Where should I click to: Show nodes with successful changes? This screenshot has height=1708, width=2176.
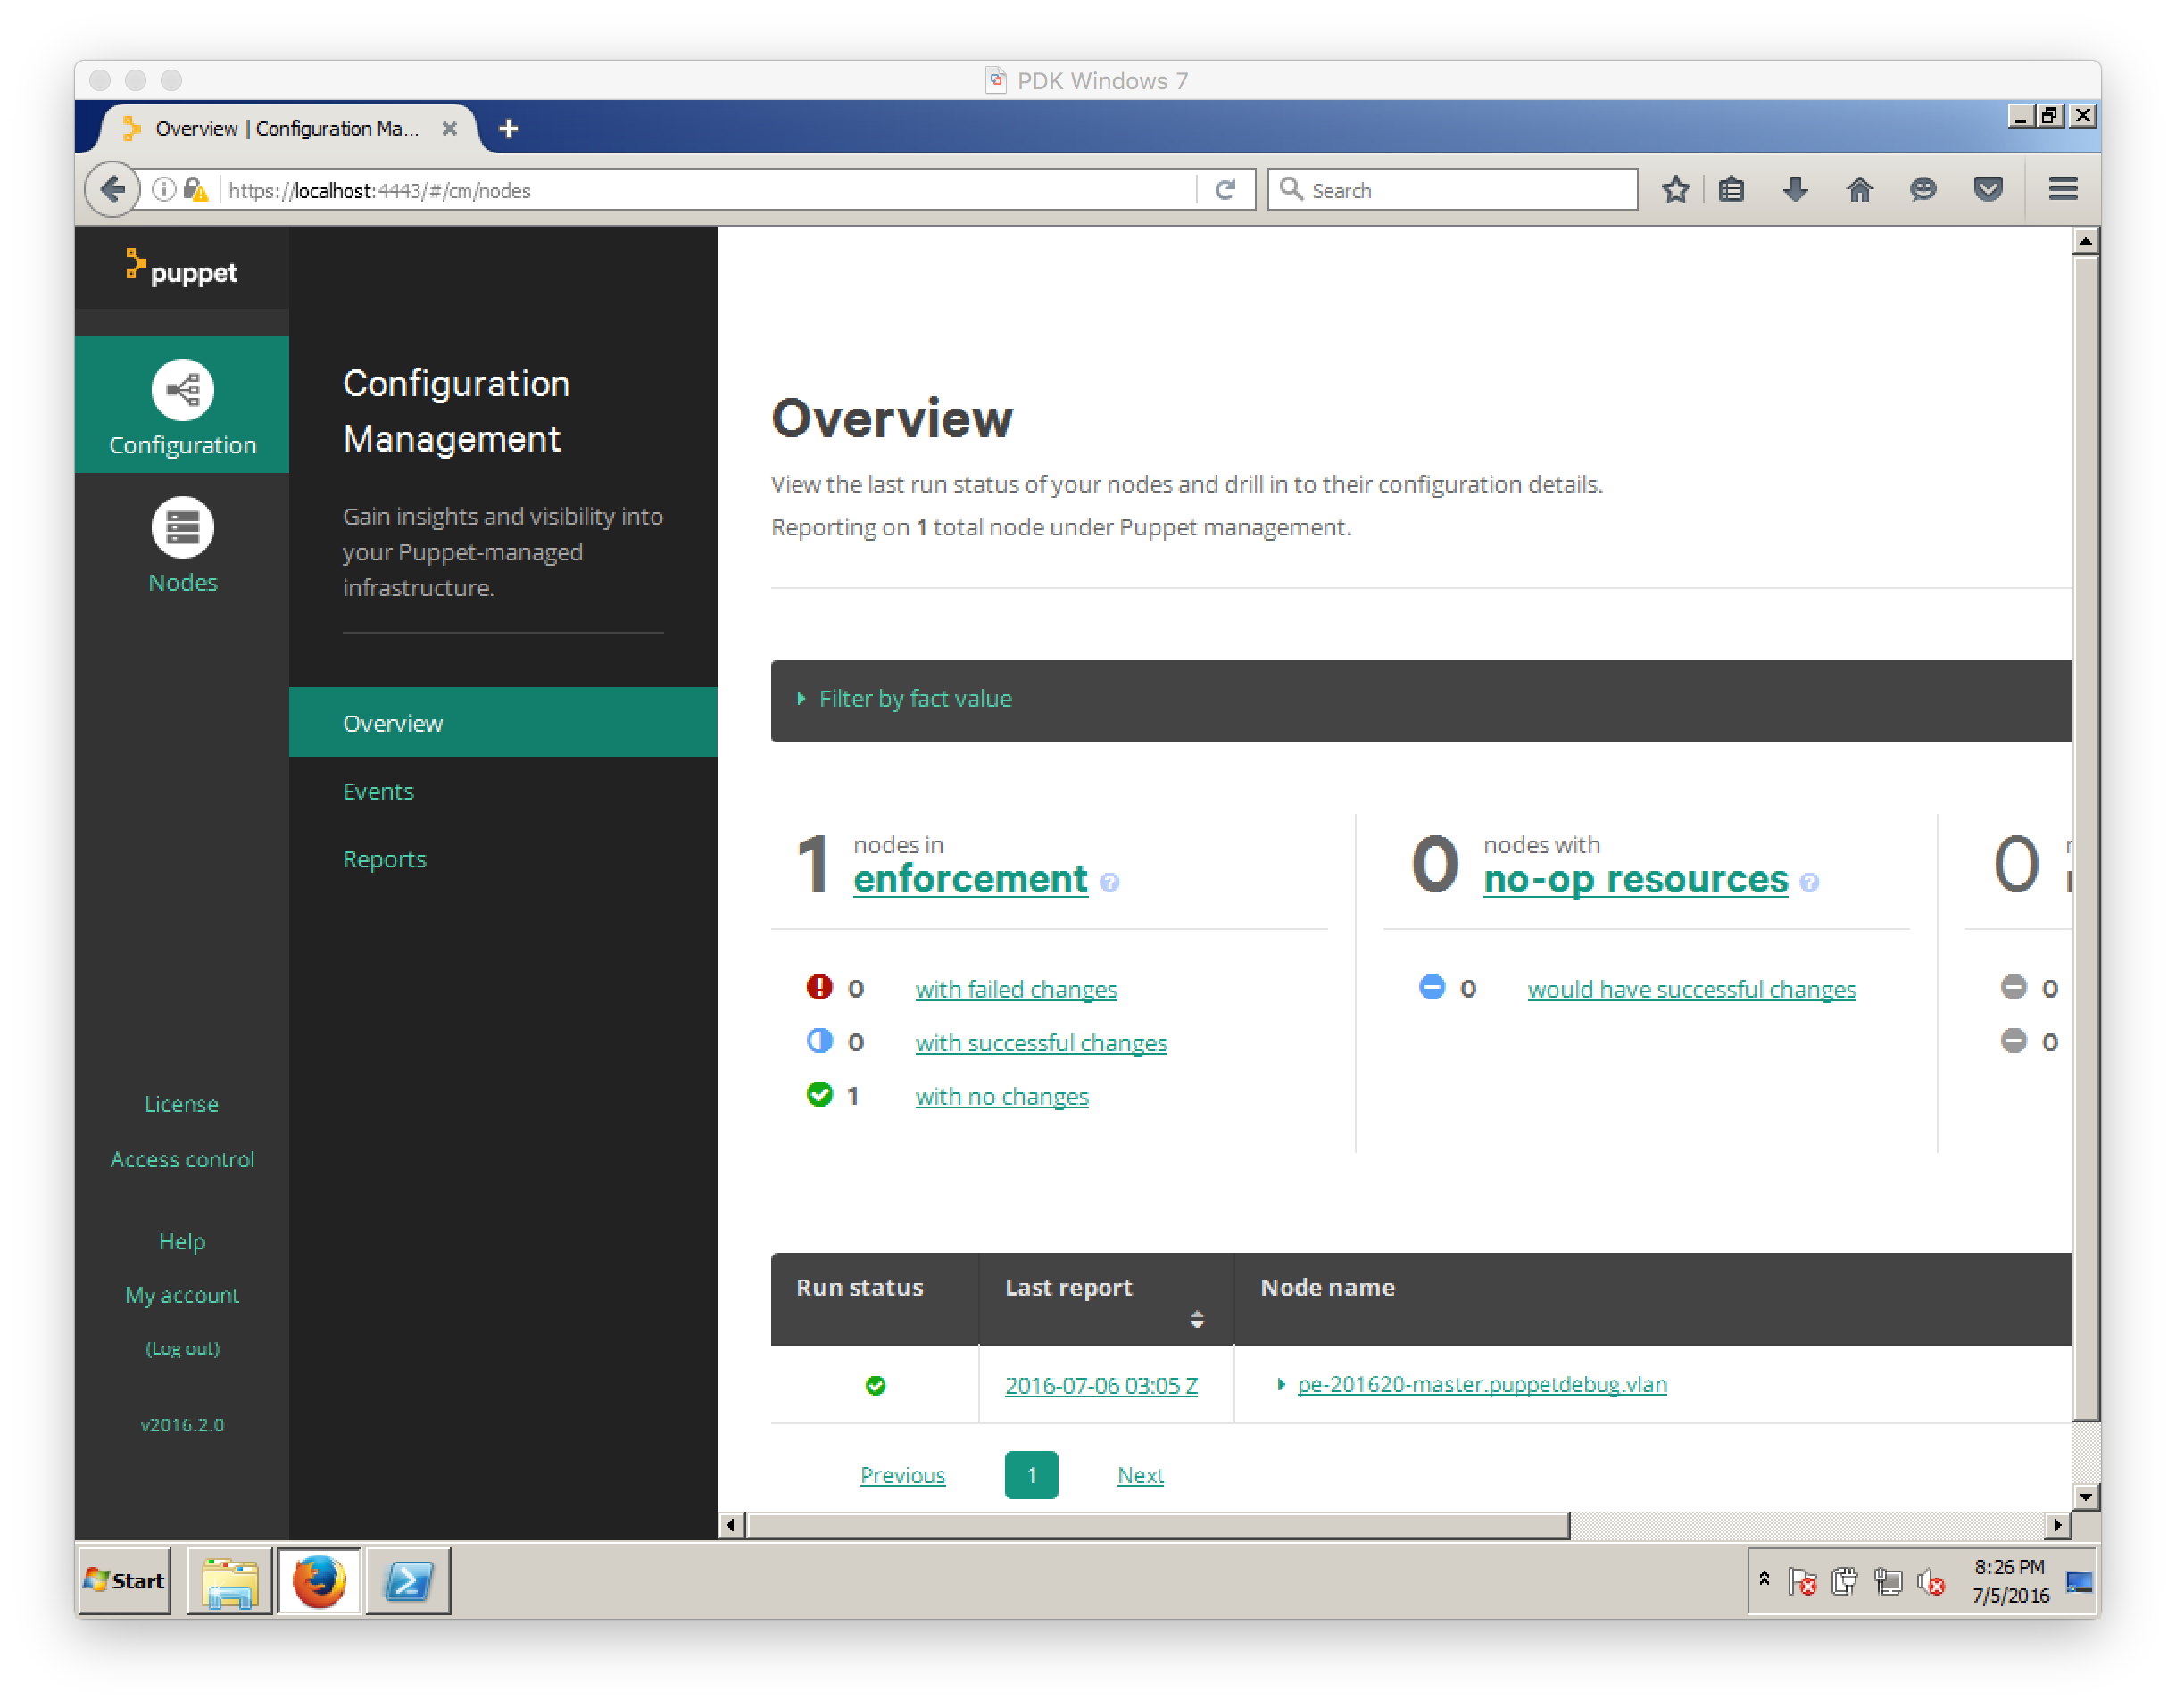[1041, 1042]
